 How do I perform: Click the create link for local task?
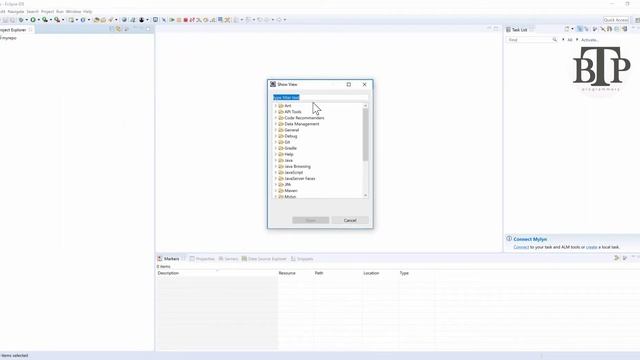coord(591,247)
